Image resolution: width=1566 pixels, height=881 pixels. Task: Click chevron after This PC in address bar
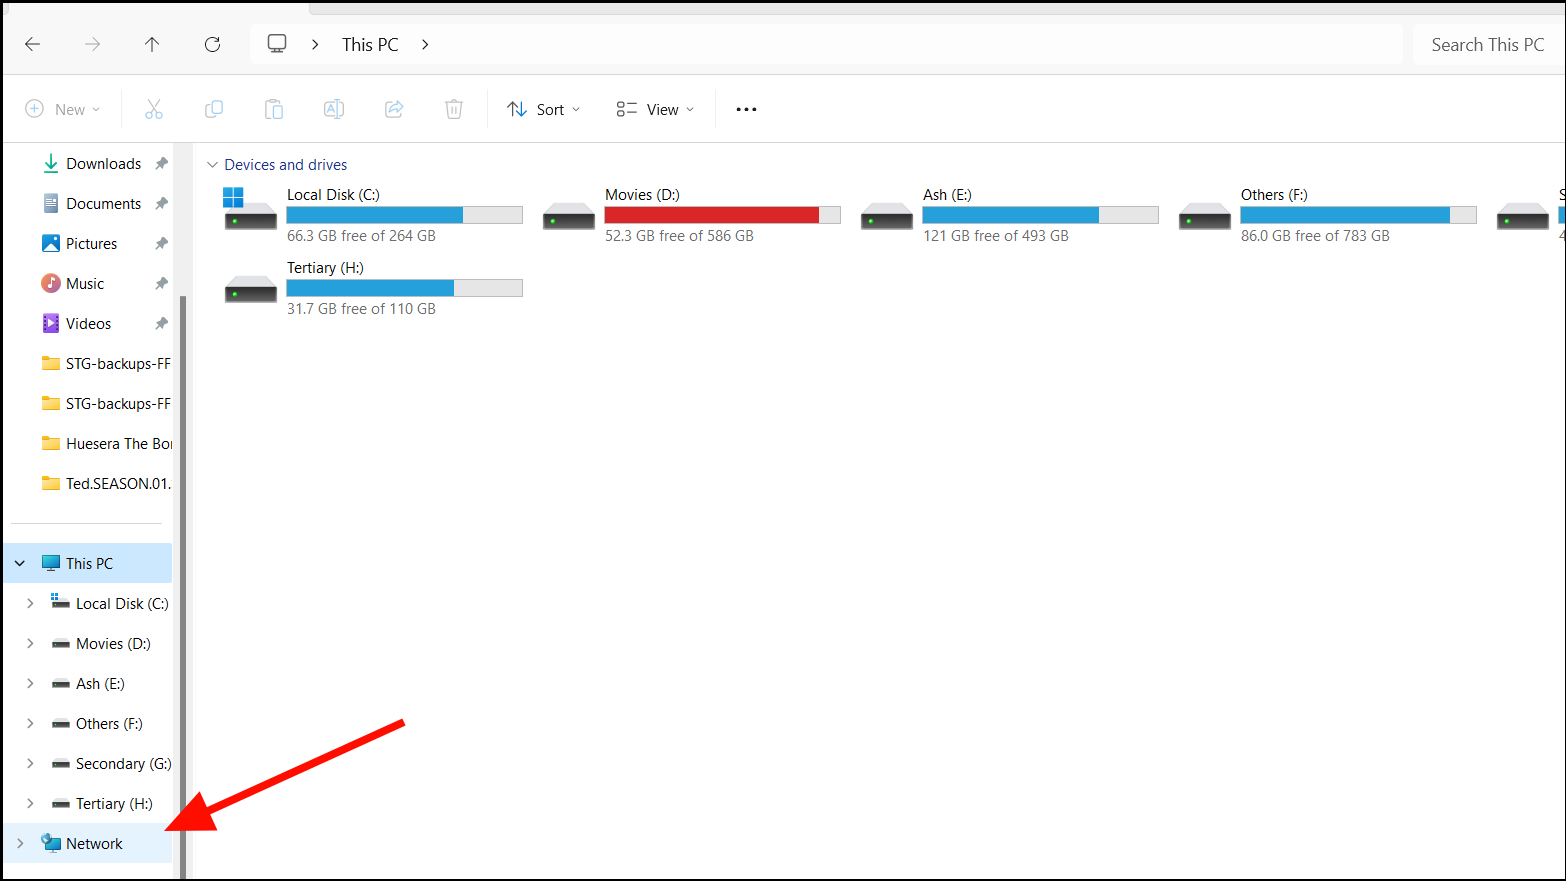point(425,44)
